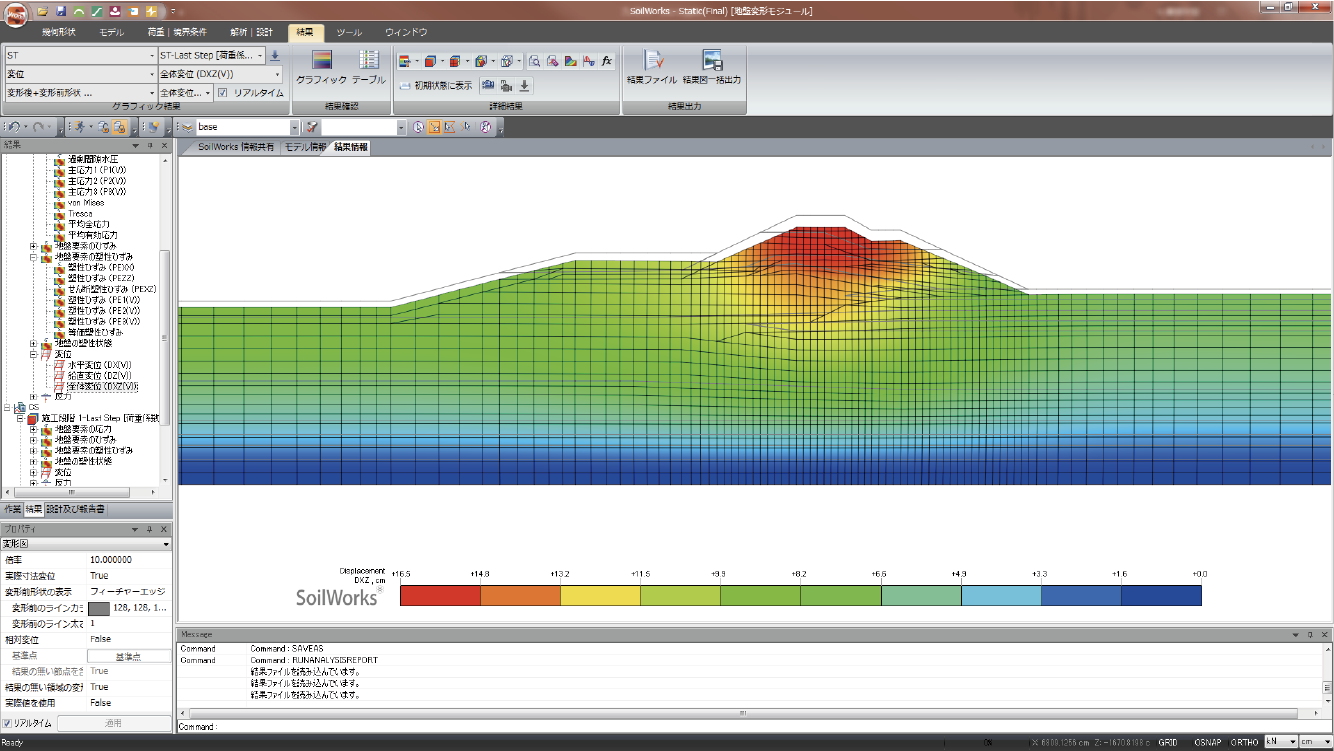Click the Redo arrow in the toolbar
Image resolution: width=1334 pixels, height=751 pixels.
click(x=38, y=127)
